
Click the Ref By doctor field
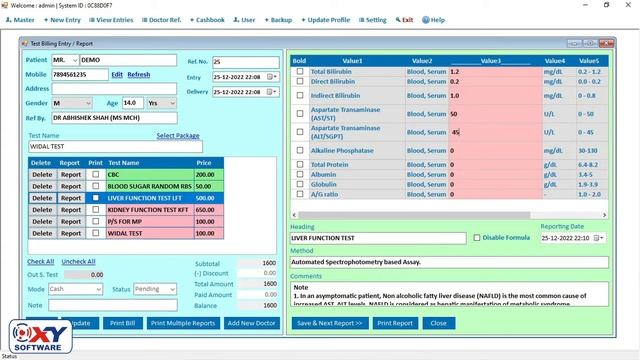(114, 118)
